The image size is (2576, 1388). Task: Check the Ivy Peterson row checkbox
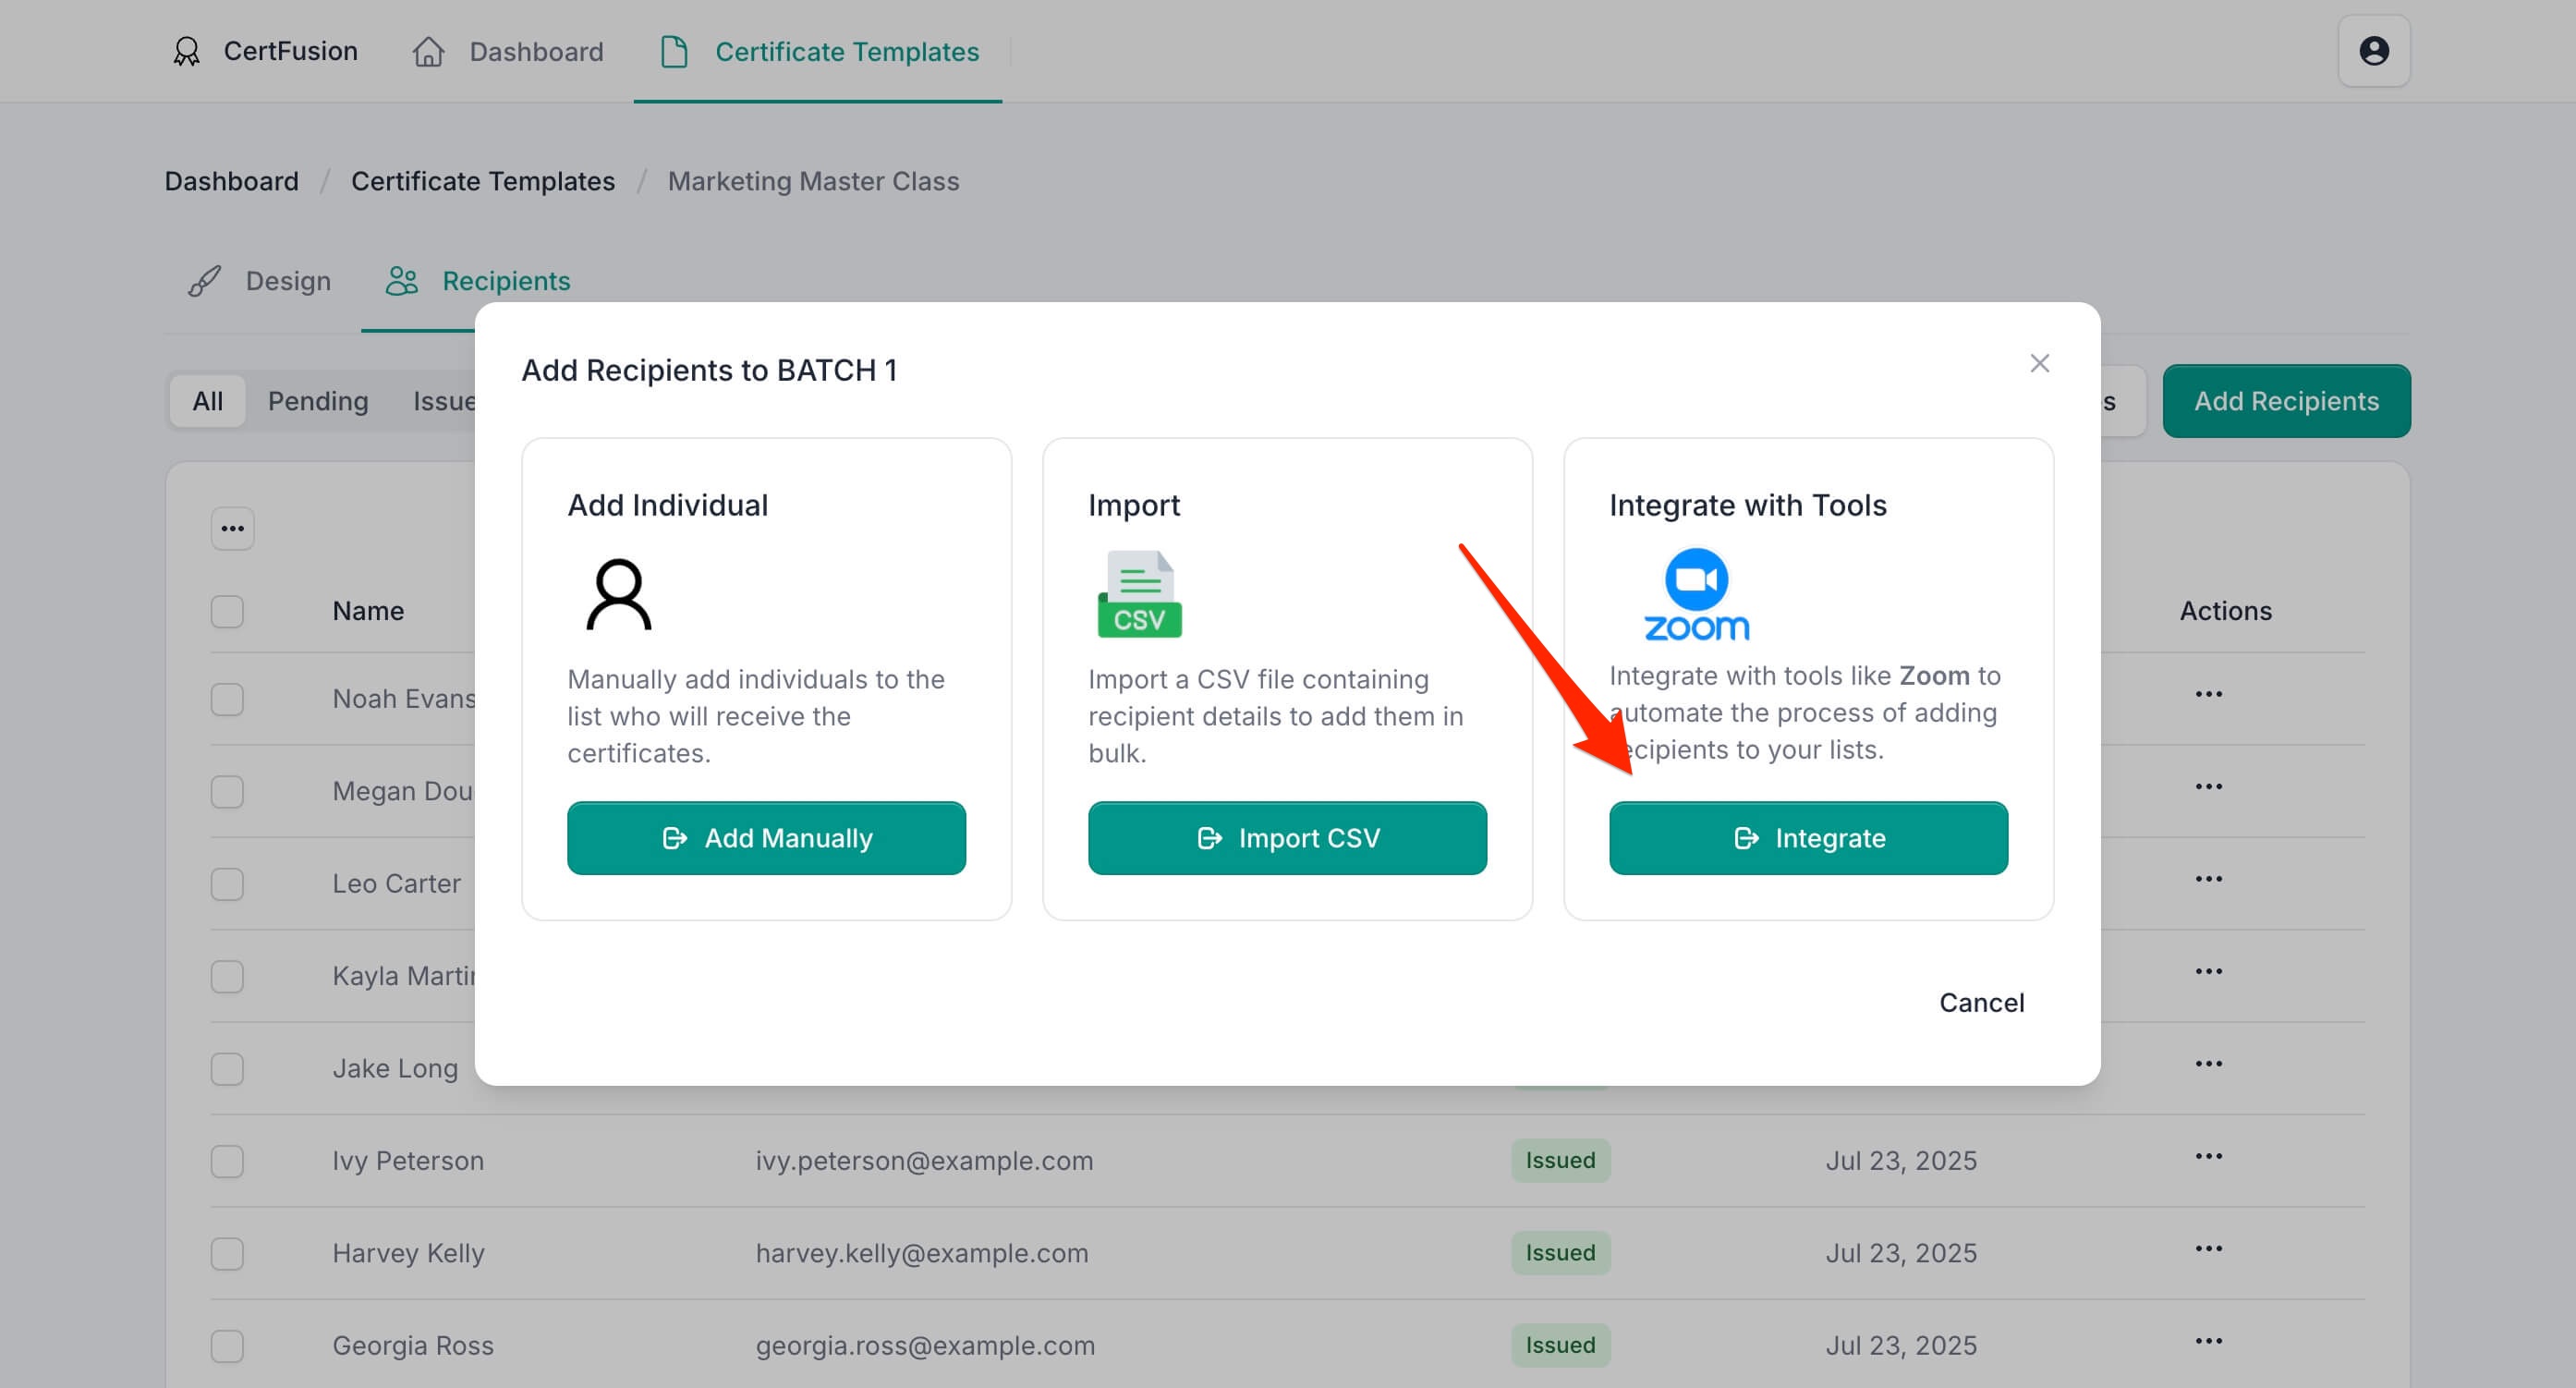pos(227,1161)
